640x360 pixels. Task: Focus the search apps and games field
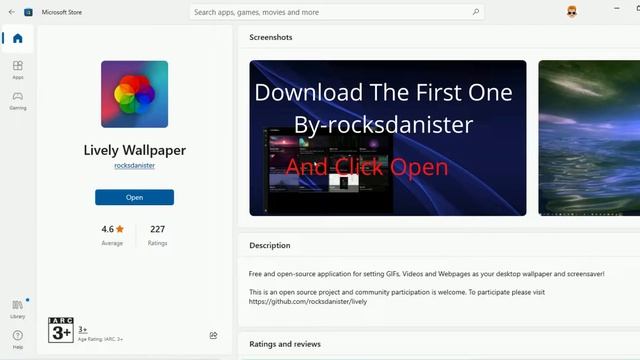[x=337, y=12]
